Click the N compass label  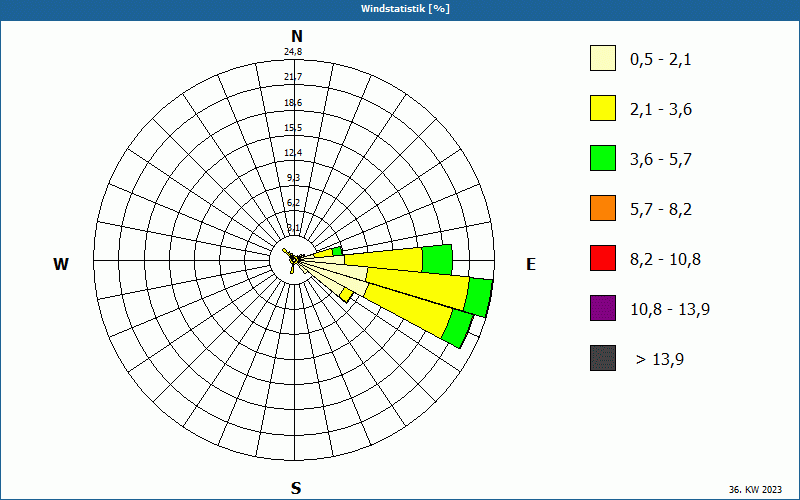[x=296, y=36]
